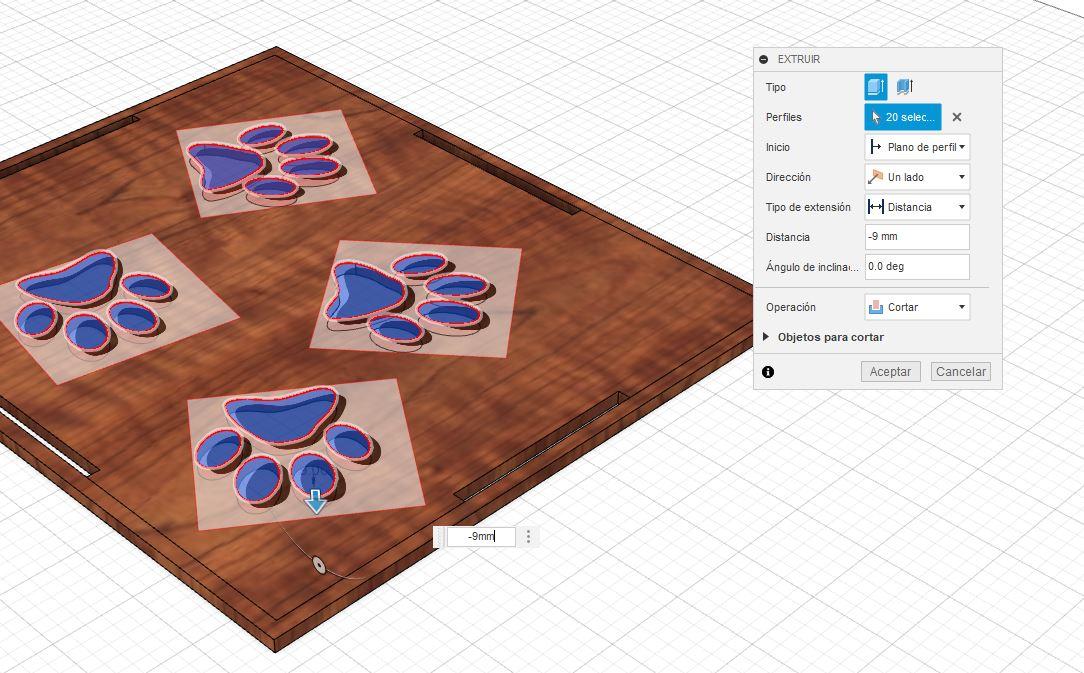
Task: Click the 'Operación' label
Action: (791, 307)
